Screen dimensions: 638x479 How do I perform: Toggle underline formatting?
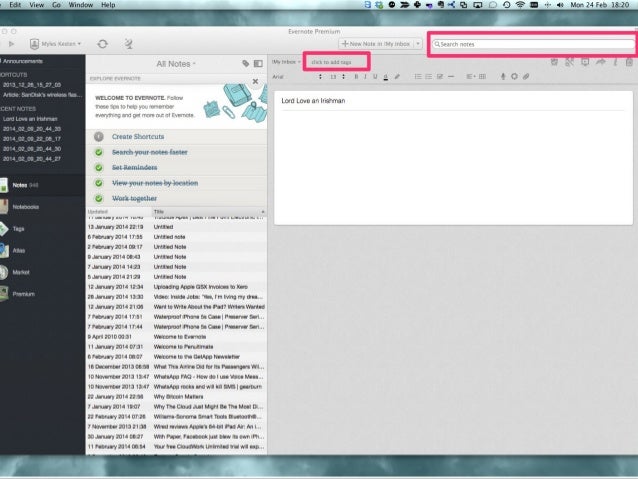[x=375, y=77]
